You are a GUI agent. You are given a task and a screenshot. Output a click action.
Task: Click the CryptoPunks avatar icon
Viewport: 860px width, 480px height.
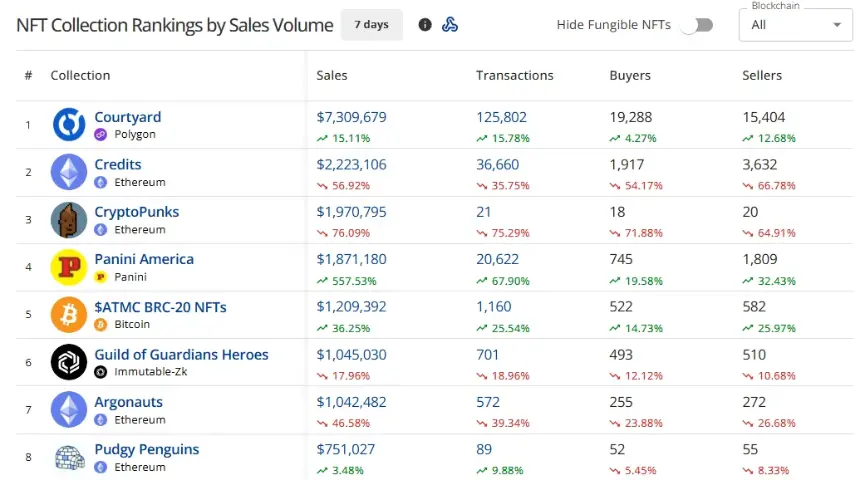coord(69,220)
